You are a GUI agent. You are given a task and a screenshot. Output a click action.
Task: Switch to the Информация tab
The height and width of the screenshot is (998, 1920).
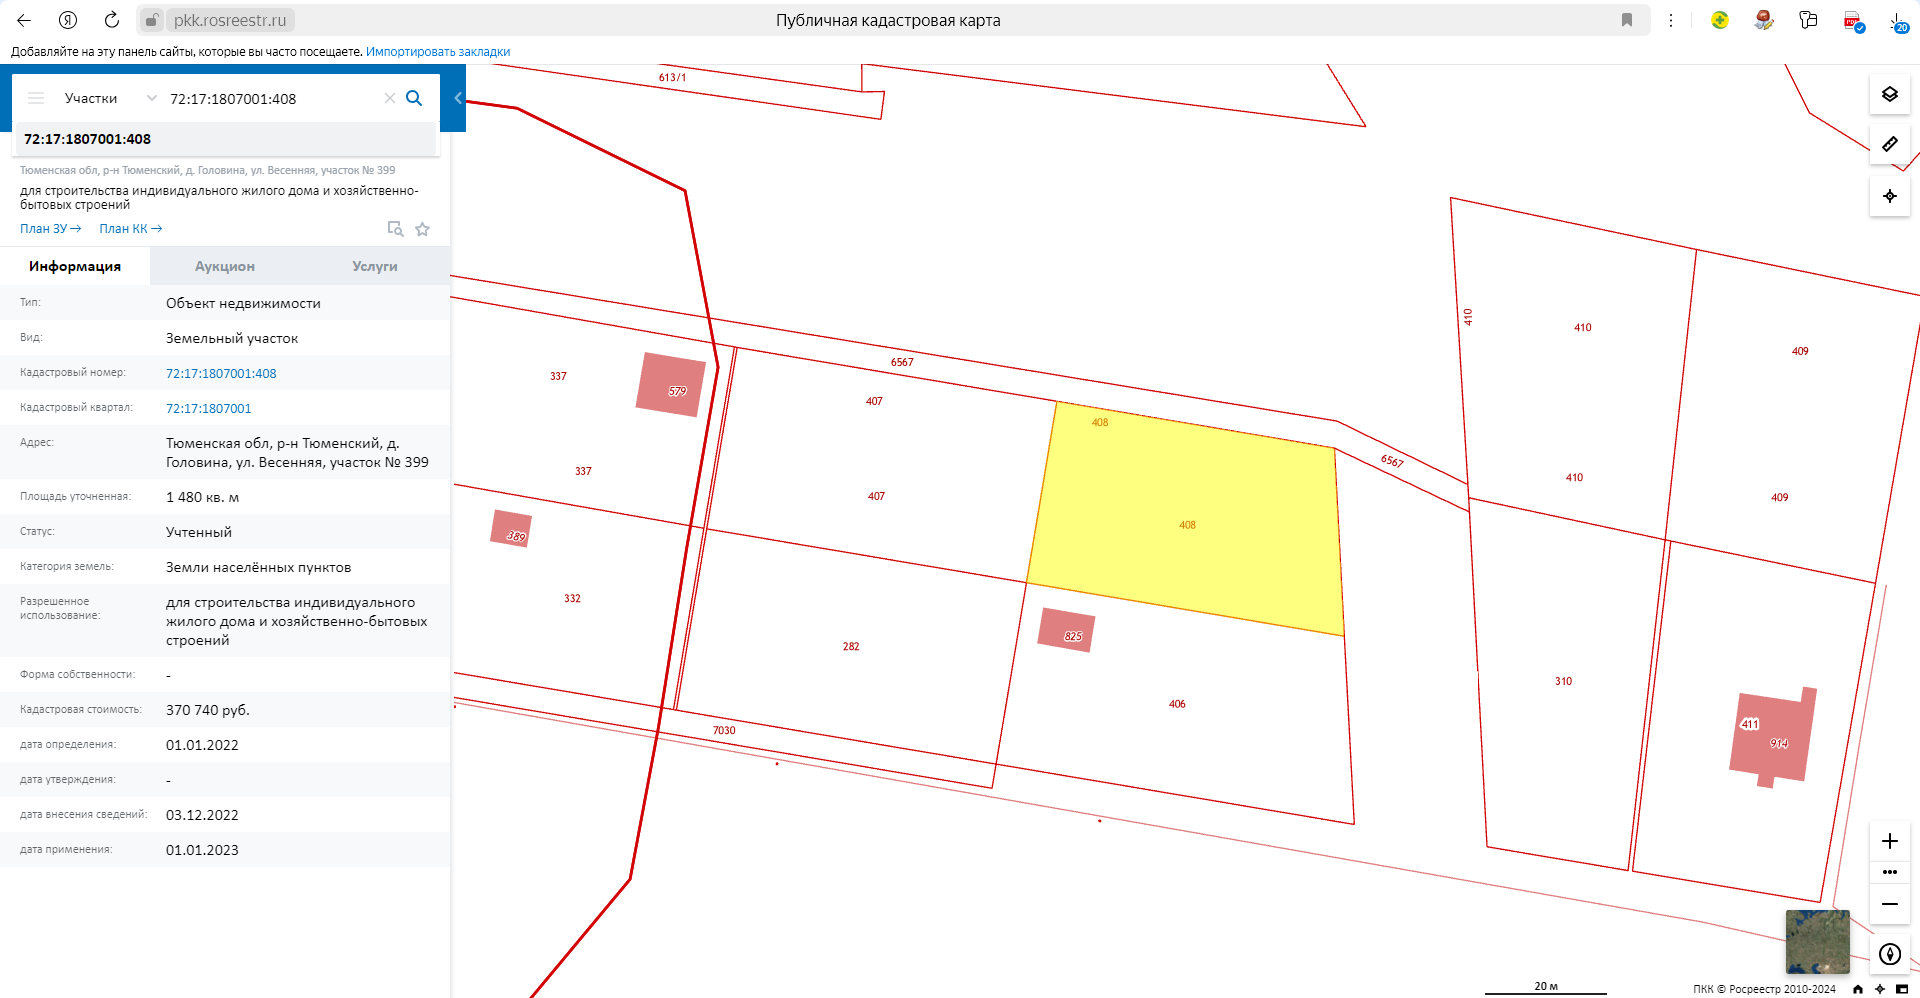tap(75, 266)
